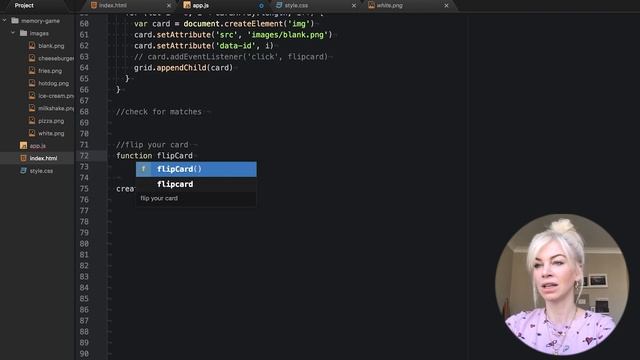
Task: Click the function type icon beside flipCard()
Action: click(143, 169)
